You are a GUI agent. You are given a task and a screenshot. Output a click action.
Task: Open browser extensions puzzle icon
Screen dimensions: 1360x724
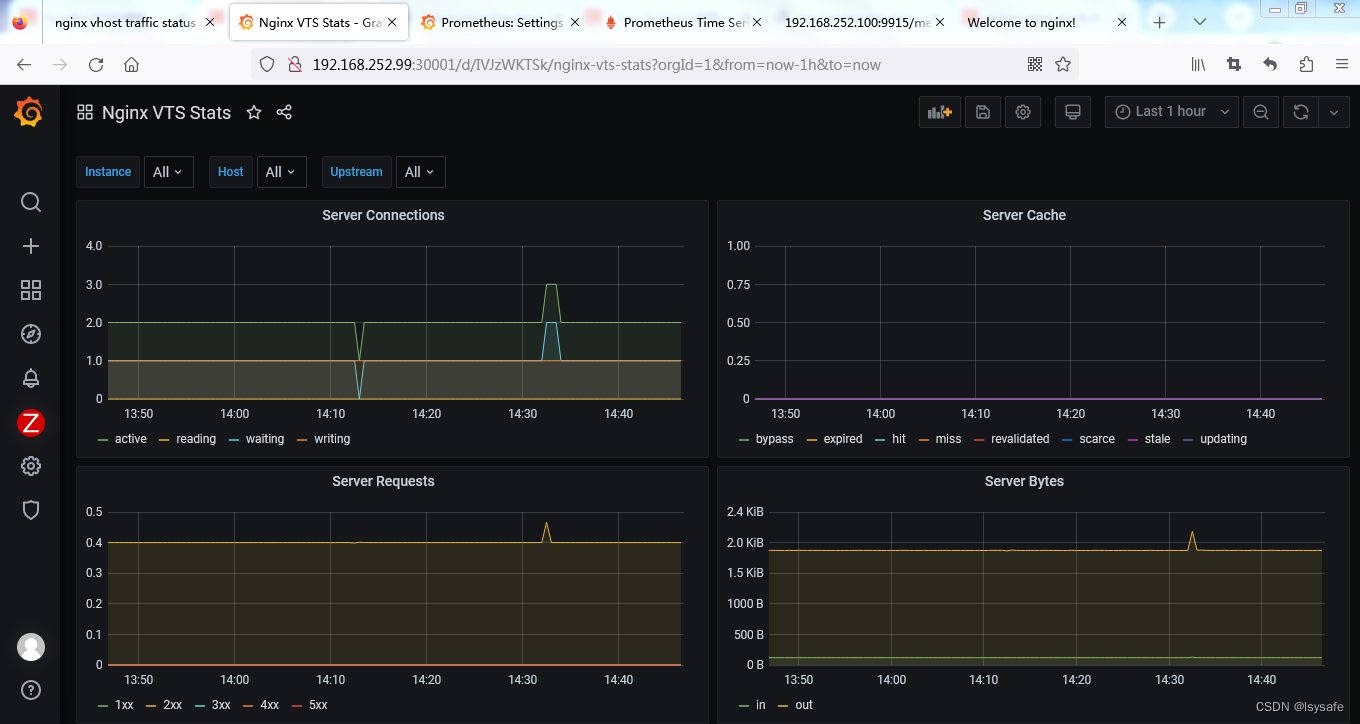coord(1306,64)
